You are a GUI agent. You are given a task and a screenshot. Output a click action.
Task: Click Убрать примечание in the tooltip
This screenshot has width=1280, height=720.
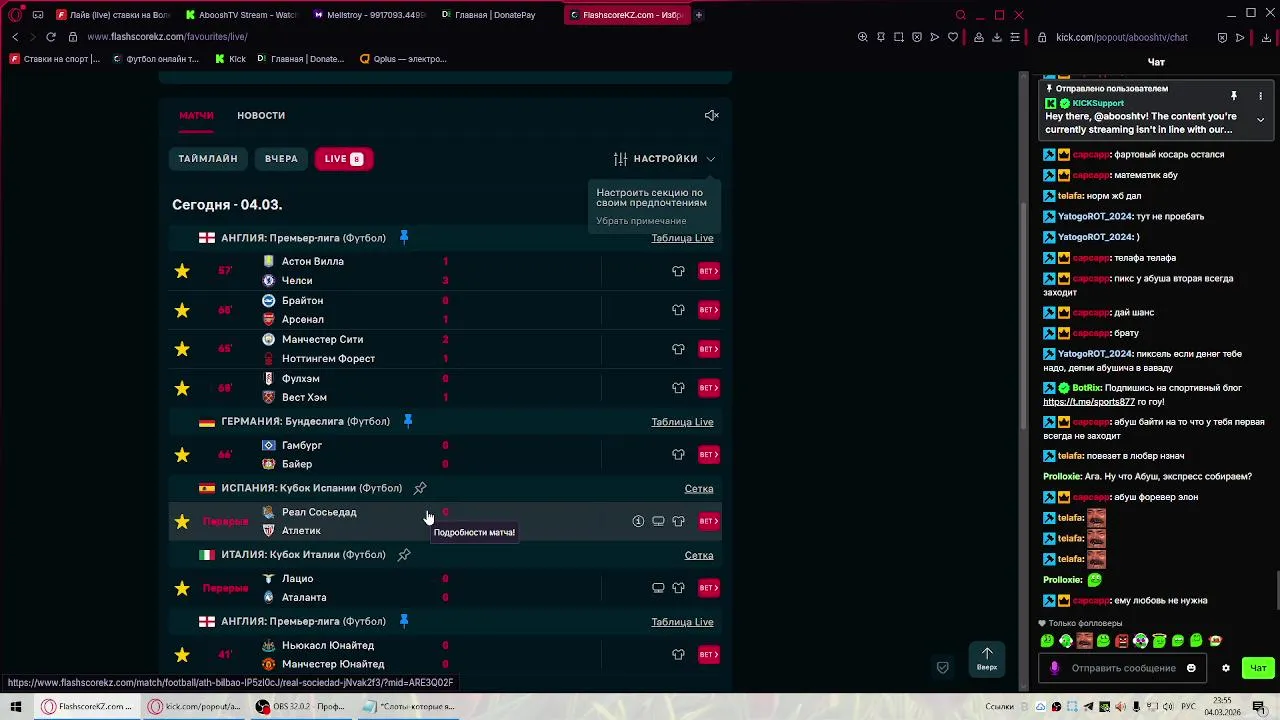(x=641, y=221)
